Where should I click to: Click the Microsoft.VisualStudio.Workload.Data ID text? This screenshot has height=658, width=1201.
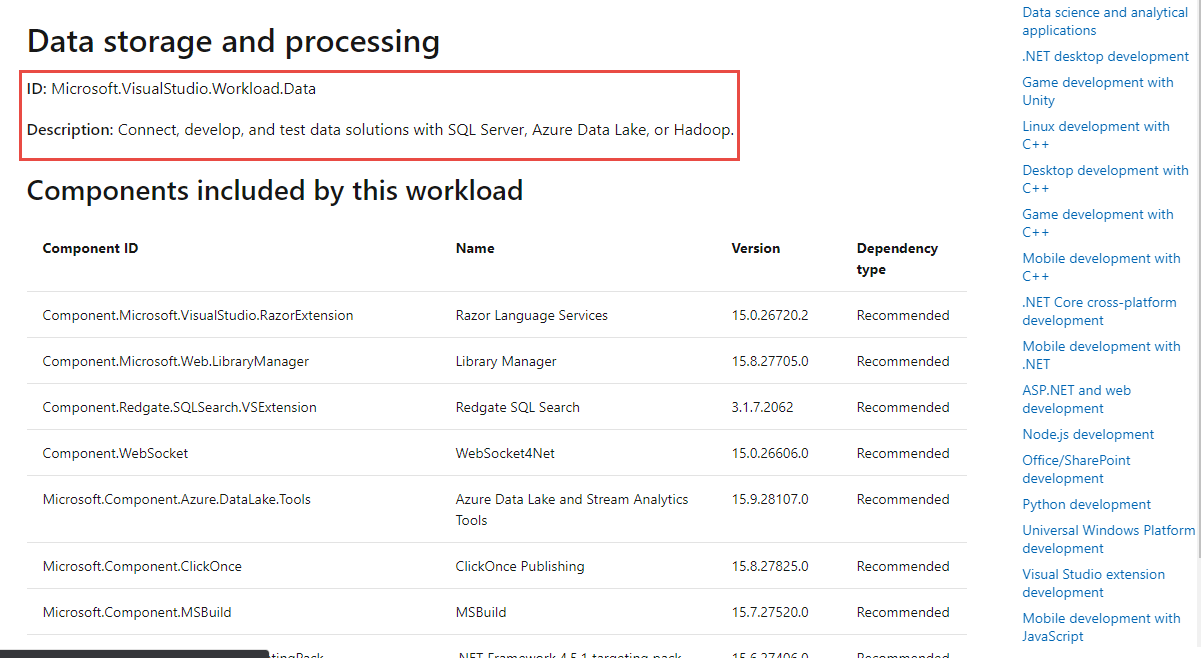tap(183, 89)
